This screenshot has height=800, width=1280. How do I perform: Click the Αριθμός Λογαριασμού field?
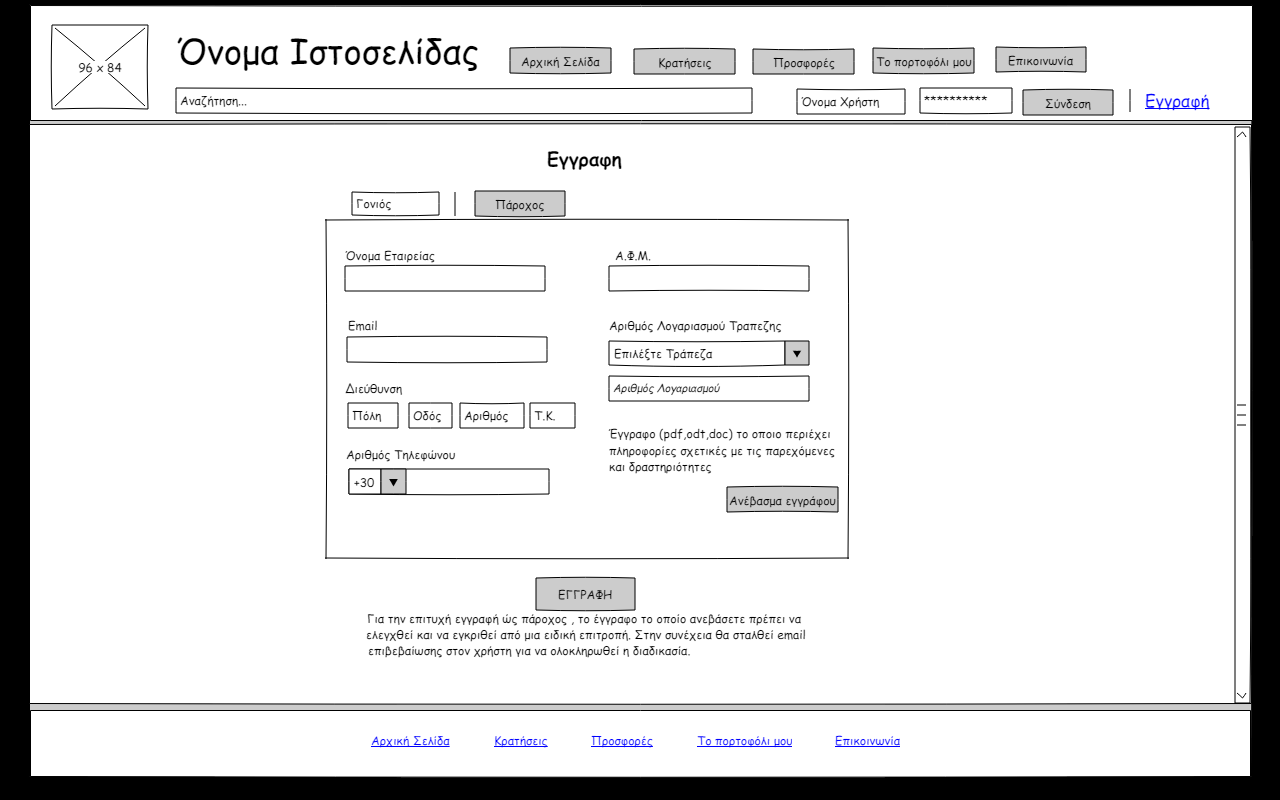click(x=709, y=389)
